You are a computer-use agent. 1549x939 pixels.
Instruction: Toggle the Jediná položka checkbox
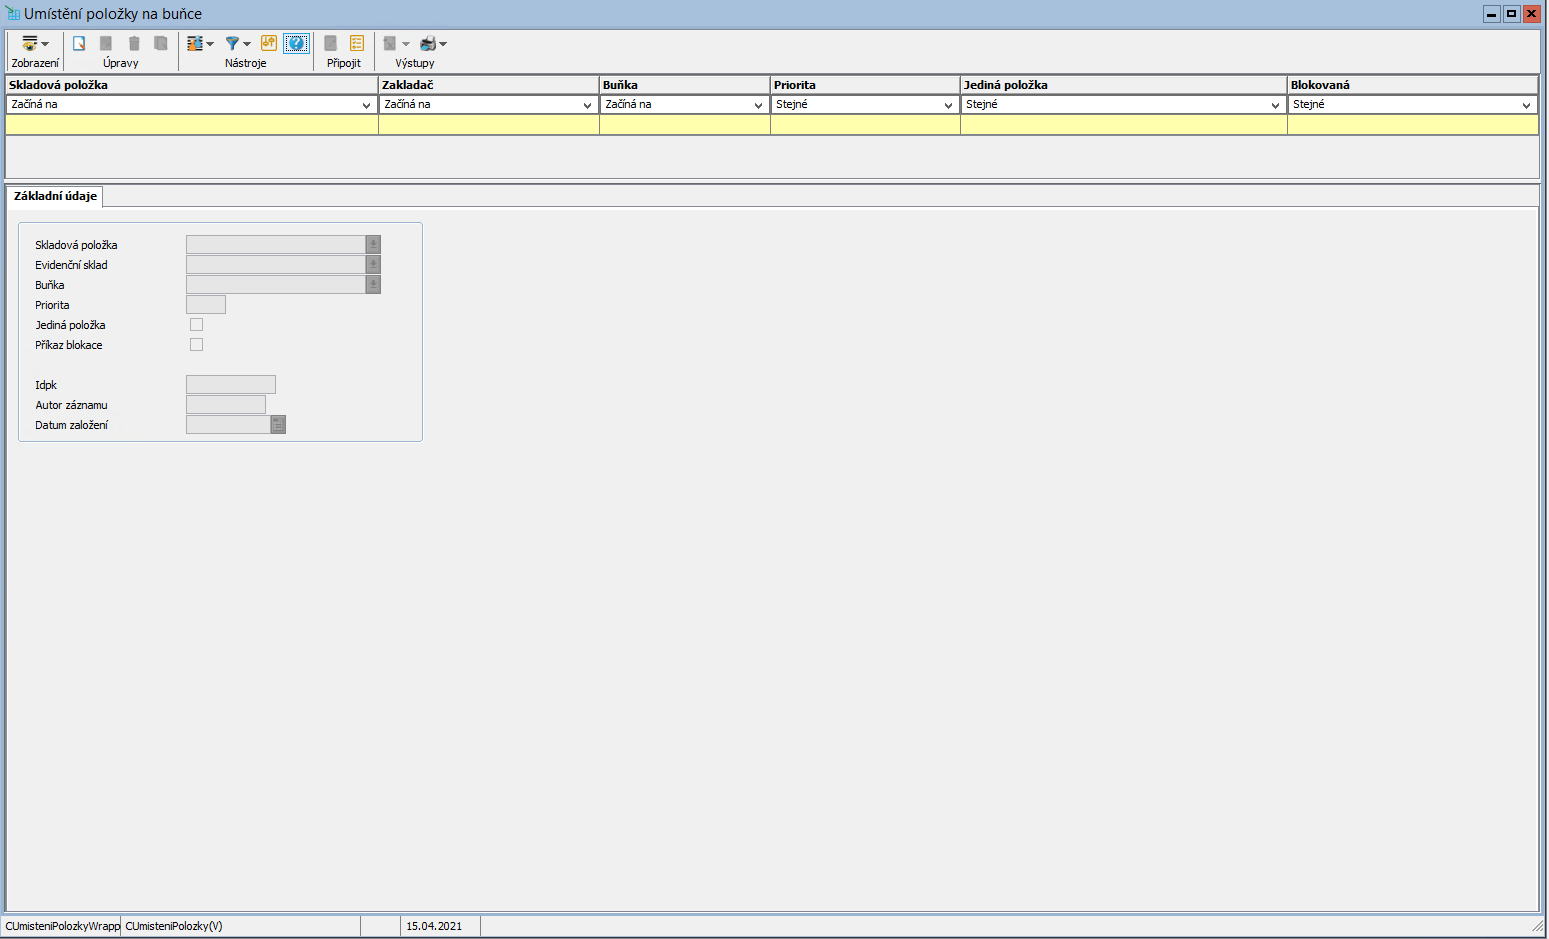196,325
